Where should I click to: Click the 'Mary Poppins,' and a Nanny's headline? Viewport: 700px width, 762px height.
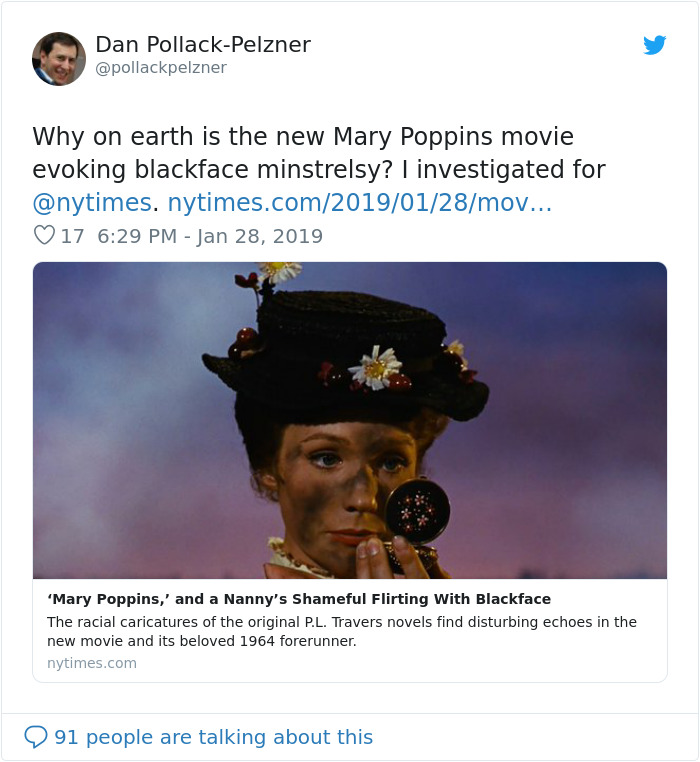point(299,599)
